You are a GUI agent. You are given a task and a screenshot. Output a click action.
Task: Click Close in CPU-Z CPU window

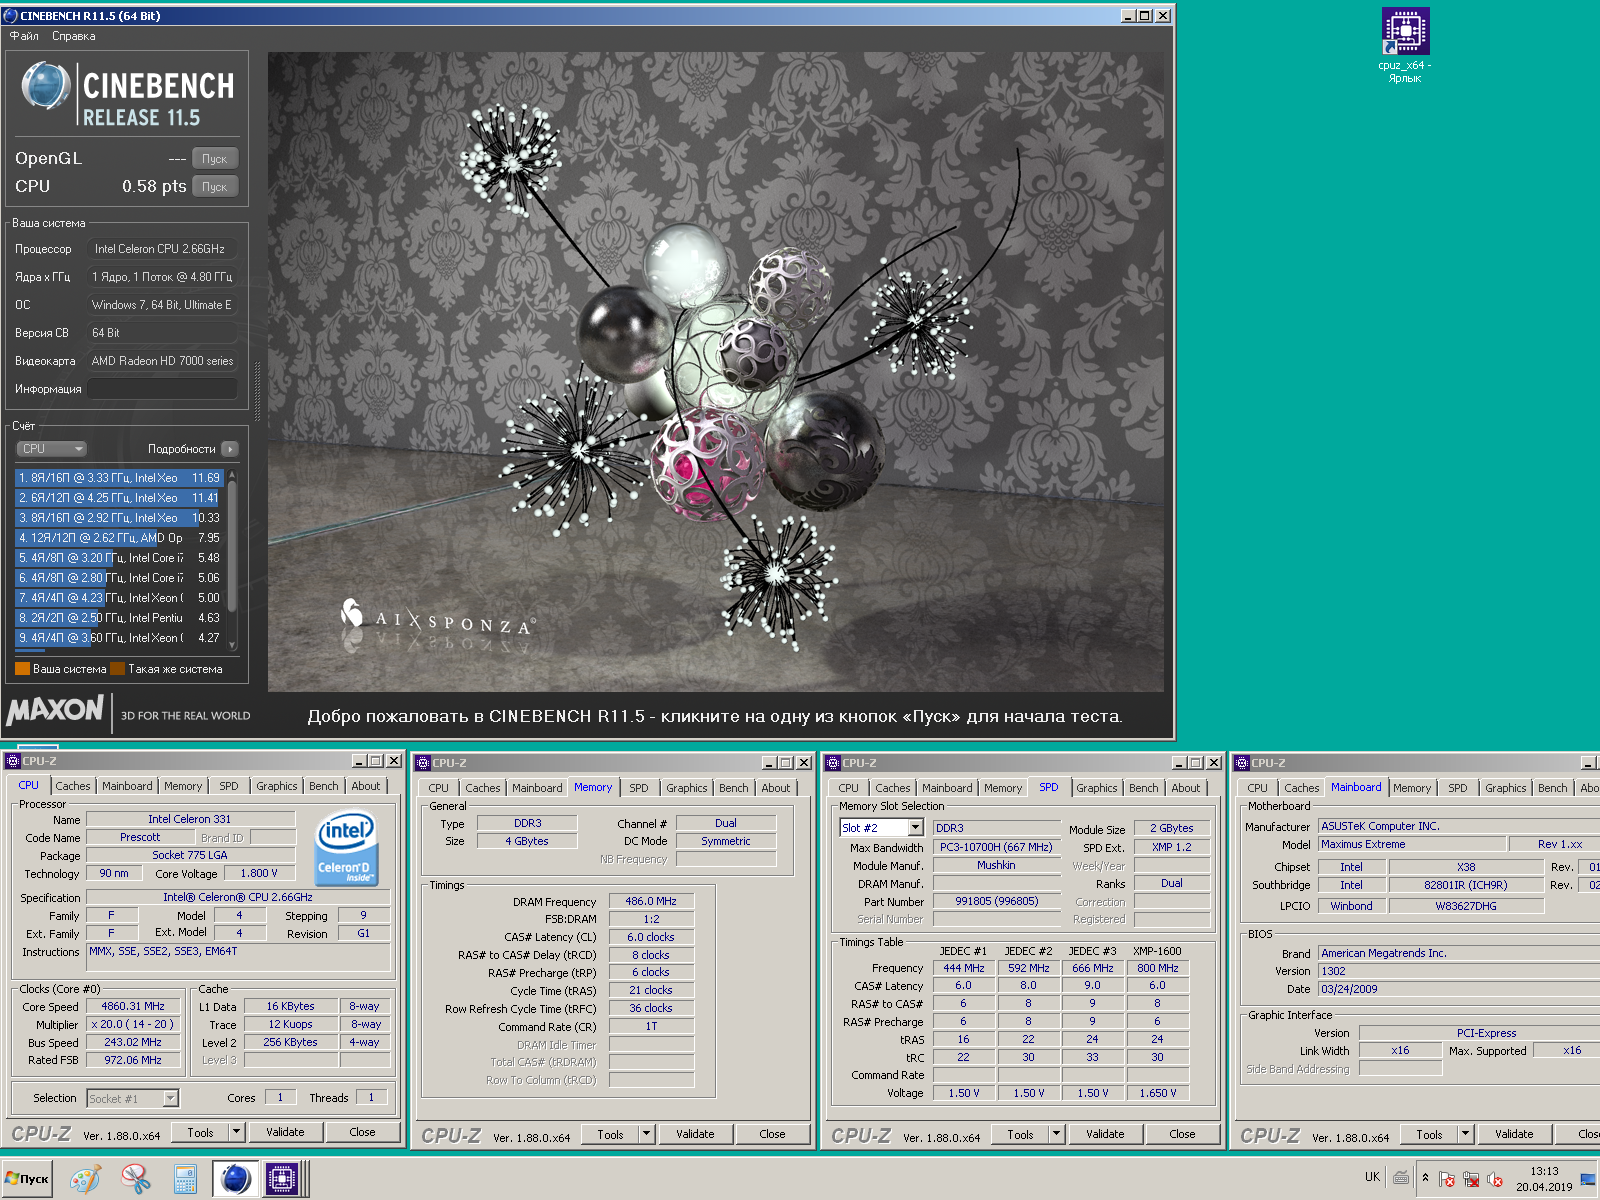tap(362, 1132)
